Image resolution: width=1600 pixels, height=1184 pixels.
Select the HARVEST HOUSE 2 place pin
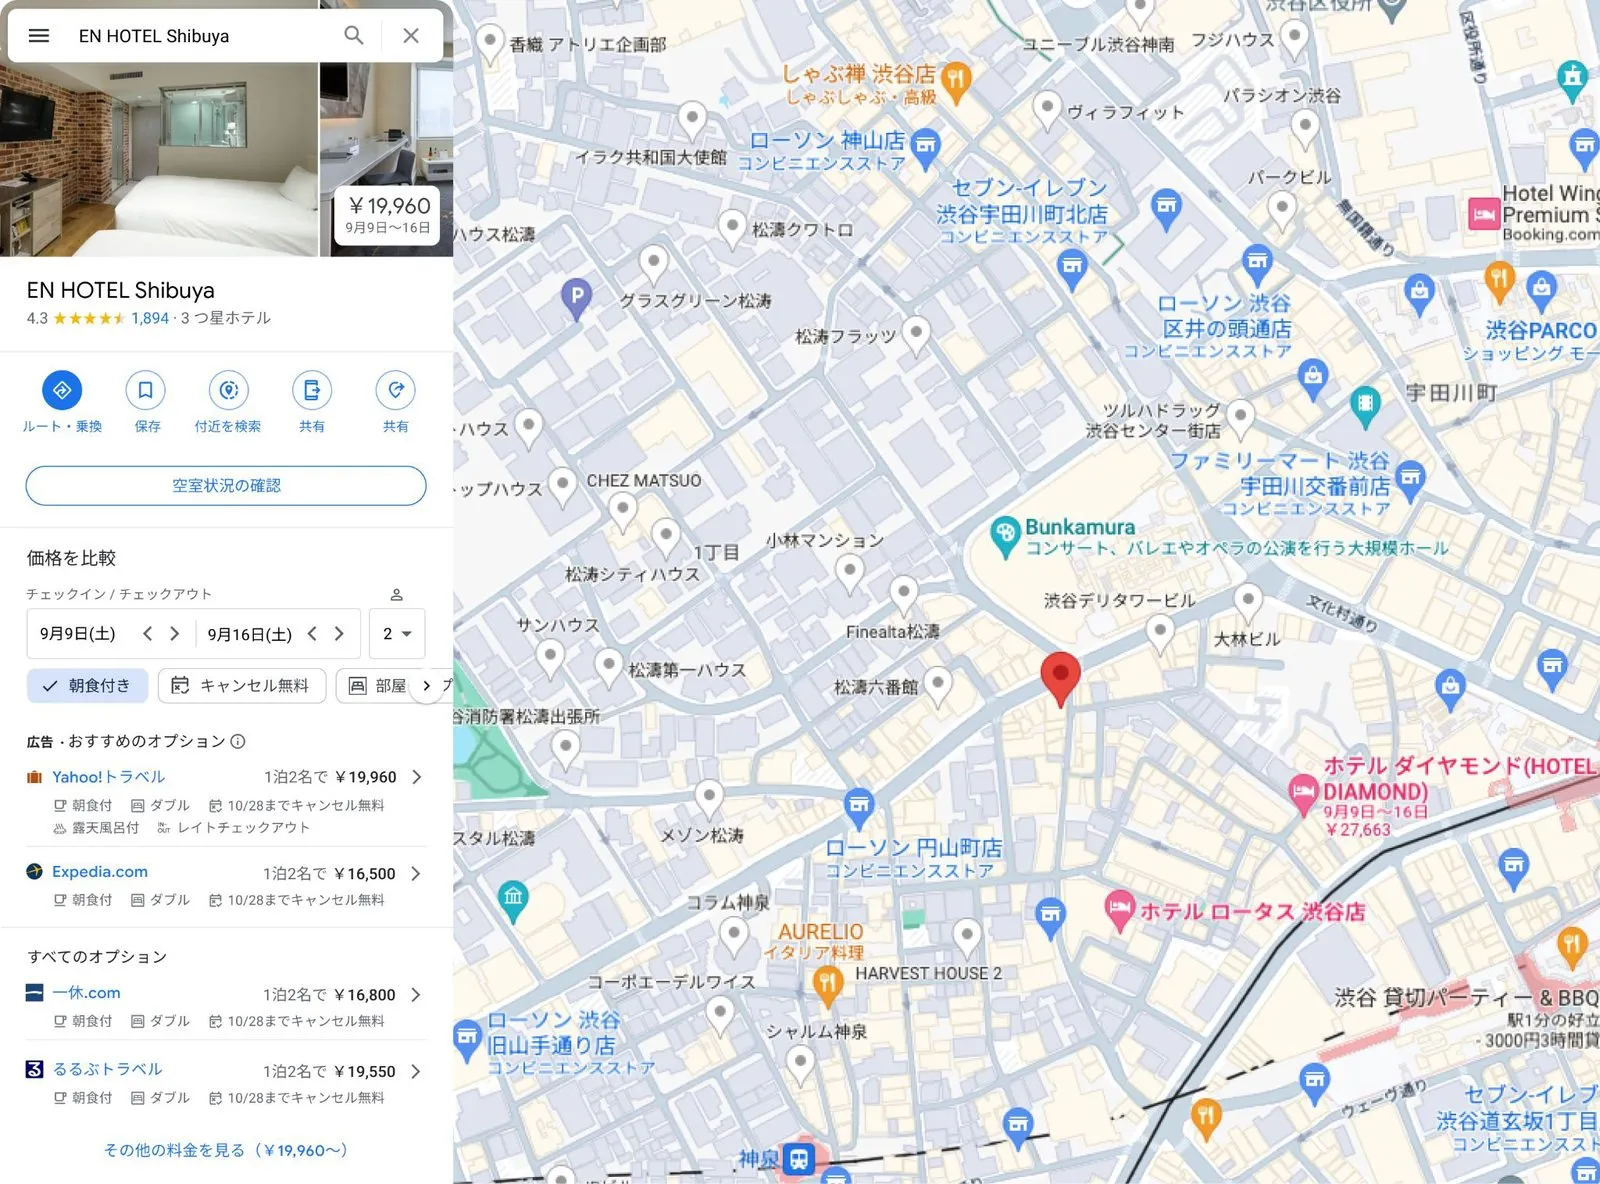click(966, 937)
